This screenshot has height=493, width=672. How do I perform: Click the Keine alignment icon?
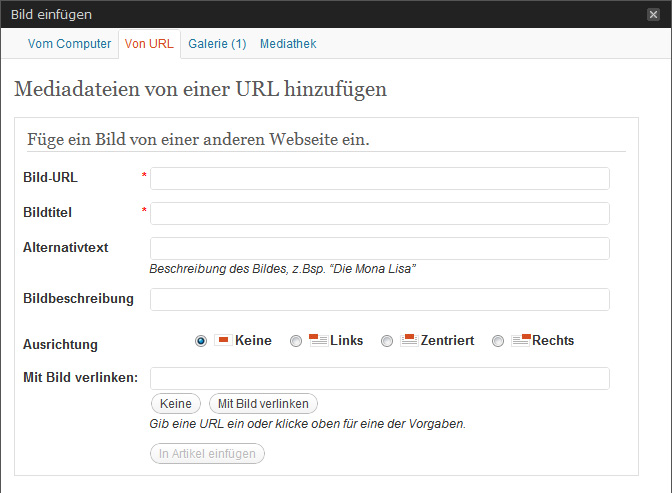(x=223, y=340)
